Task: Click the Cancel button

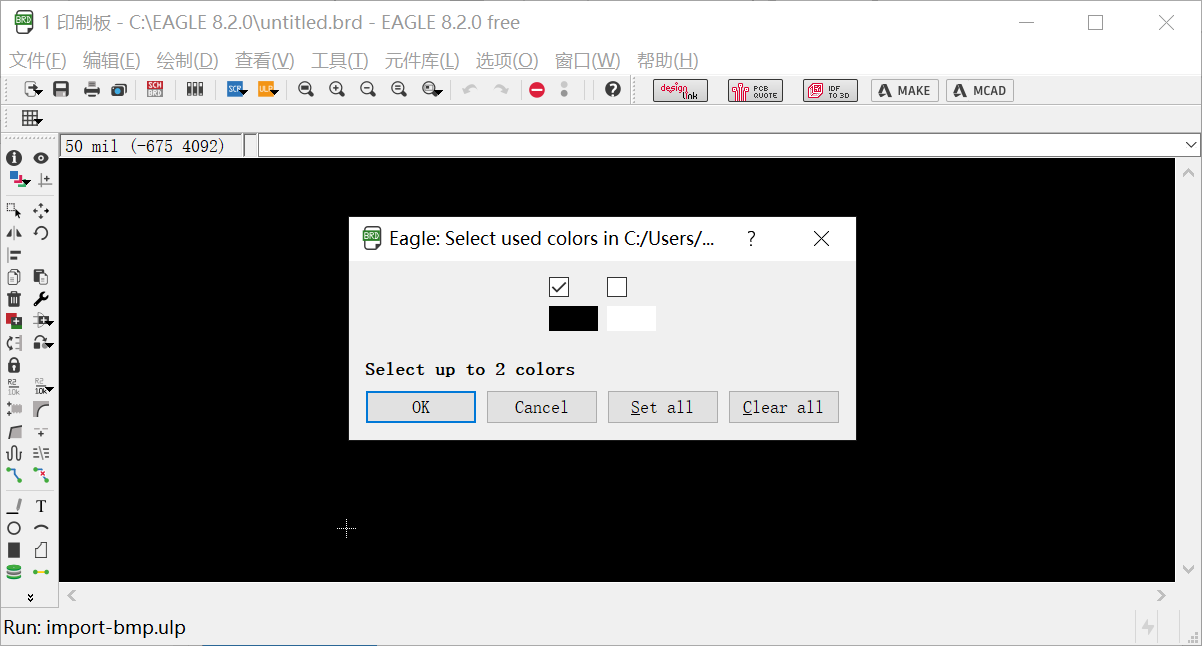Action: pos(542,407)
